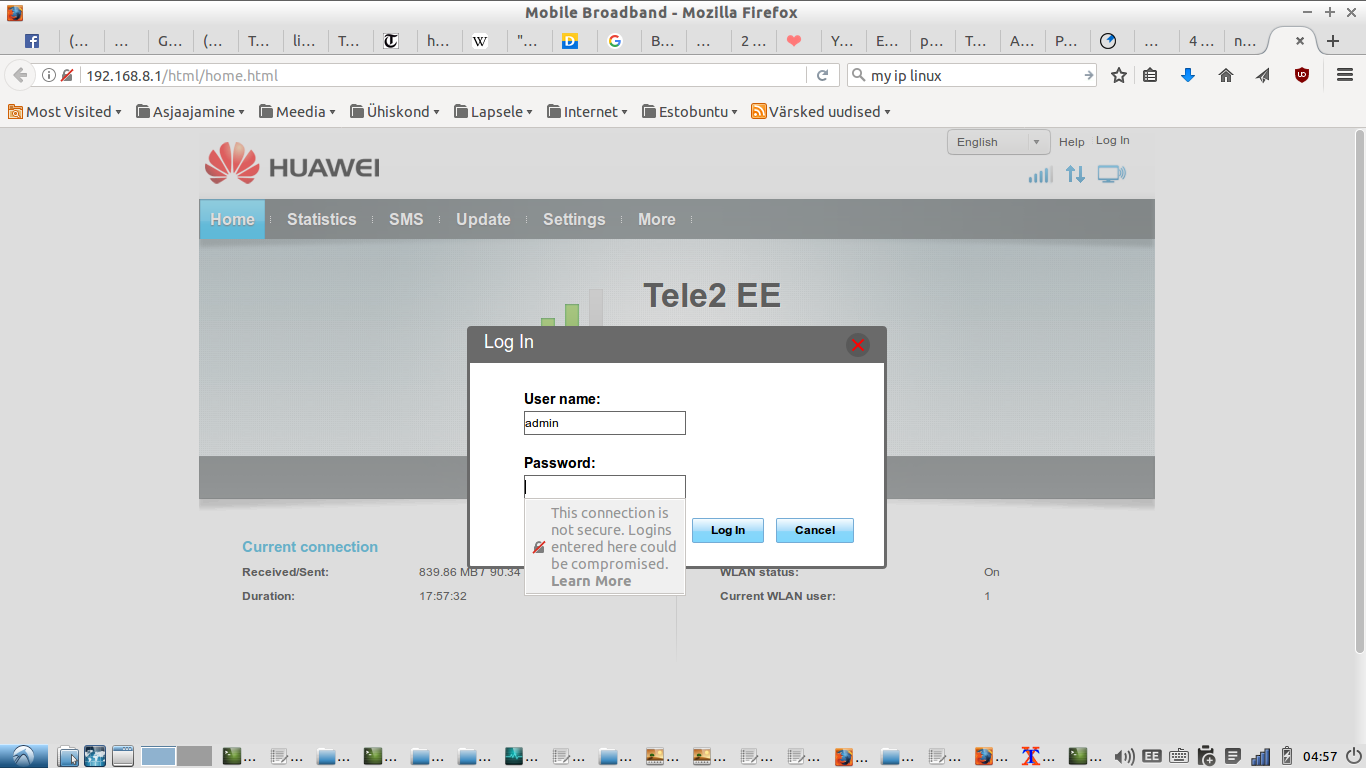Screen dimensions: 1366x768
Task: Open the tab with the heart icon
Action: (795, 41)
